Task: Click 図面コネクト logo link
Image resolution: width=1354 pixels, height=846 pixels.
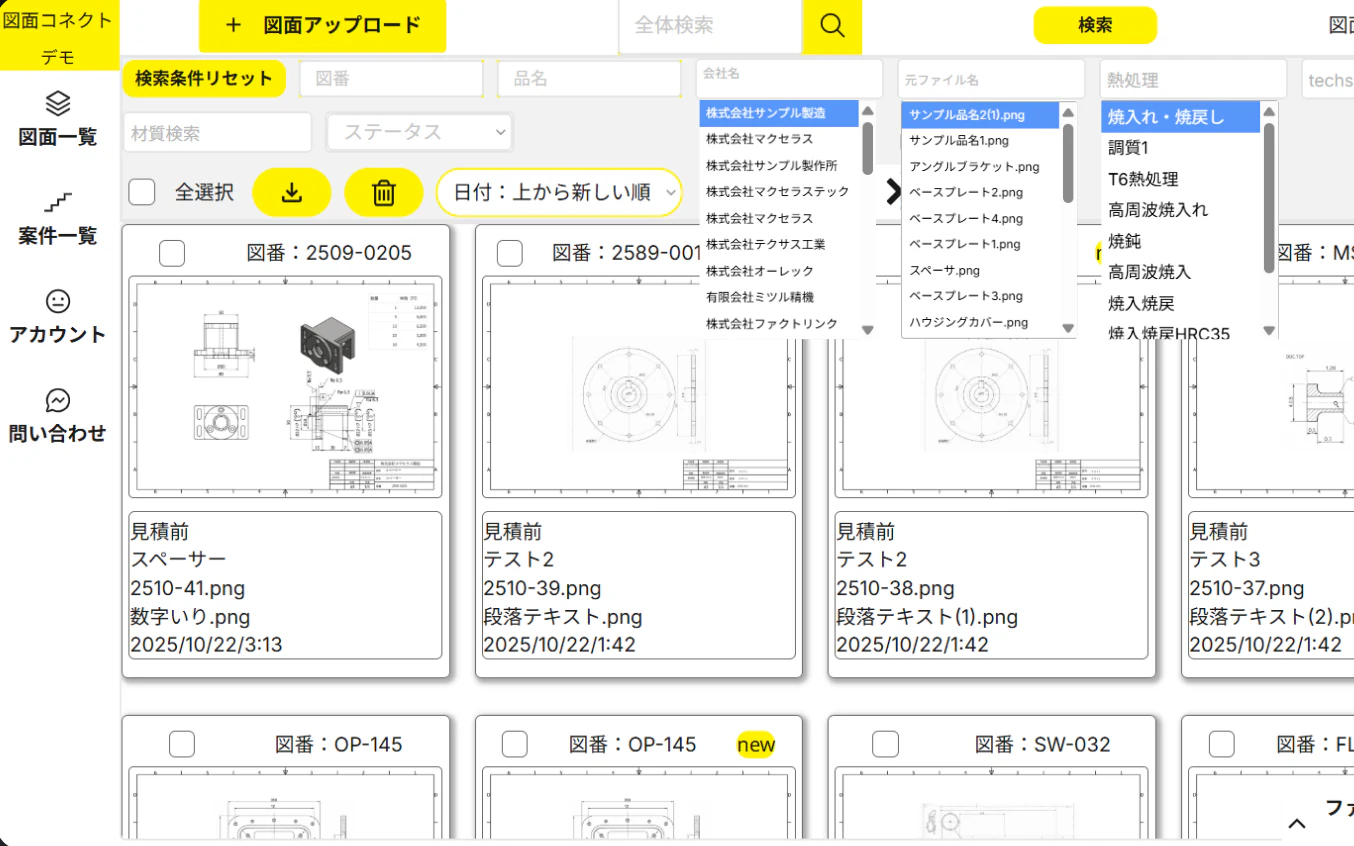Action: pyautogui.click(x=58, y=22)
